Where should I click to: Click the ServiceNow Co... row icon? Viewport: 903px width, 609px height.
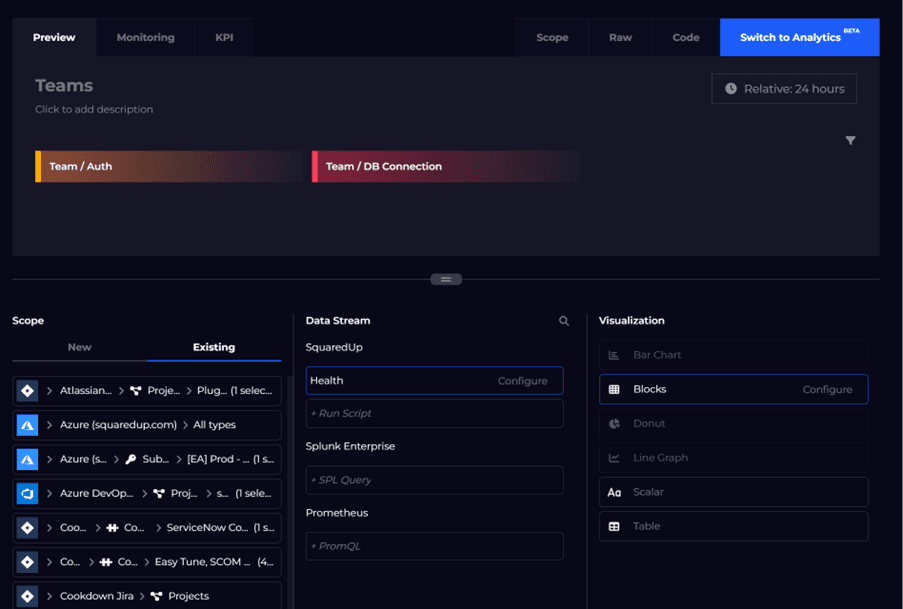[27, 528]
